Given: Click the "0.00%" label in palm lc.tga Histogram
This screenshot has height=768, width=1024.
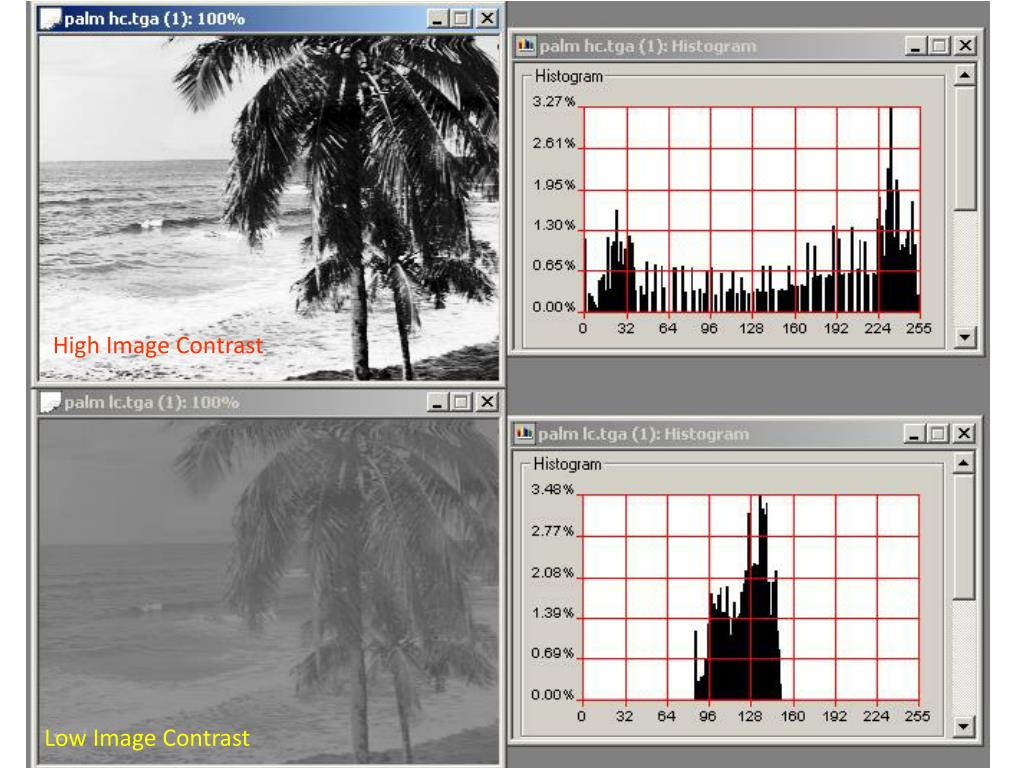Looking at the screenshot, I should pyautogui.click(x=552, y=695).
